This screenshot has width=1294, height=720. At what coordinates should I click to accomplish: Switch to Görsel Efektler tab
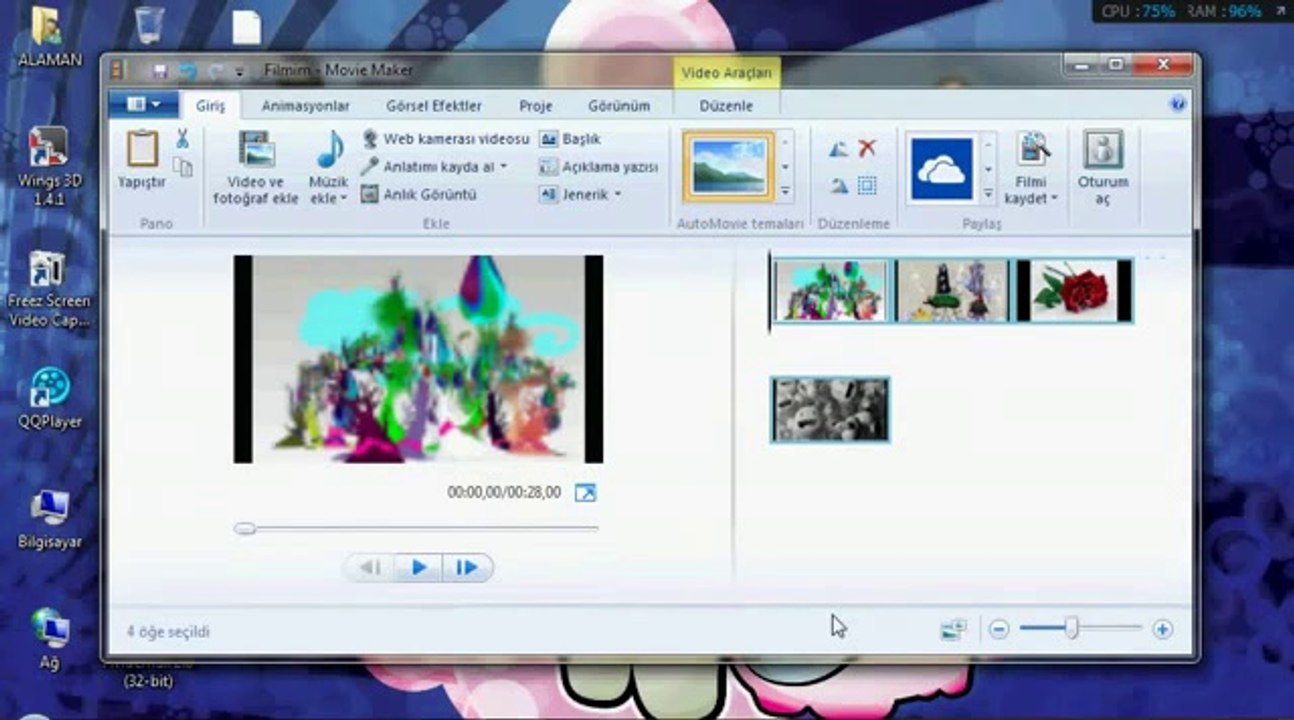(x=434, y=105)
